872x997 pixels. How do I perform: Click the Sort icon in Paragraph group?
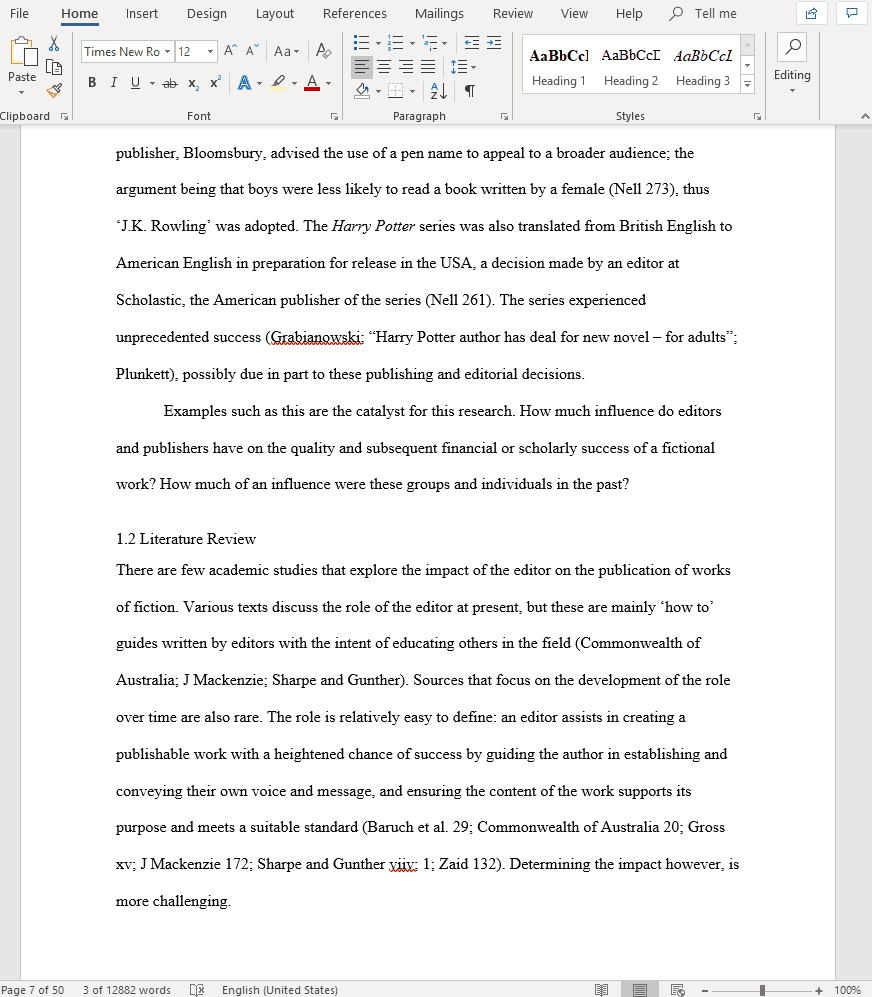438,90
